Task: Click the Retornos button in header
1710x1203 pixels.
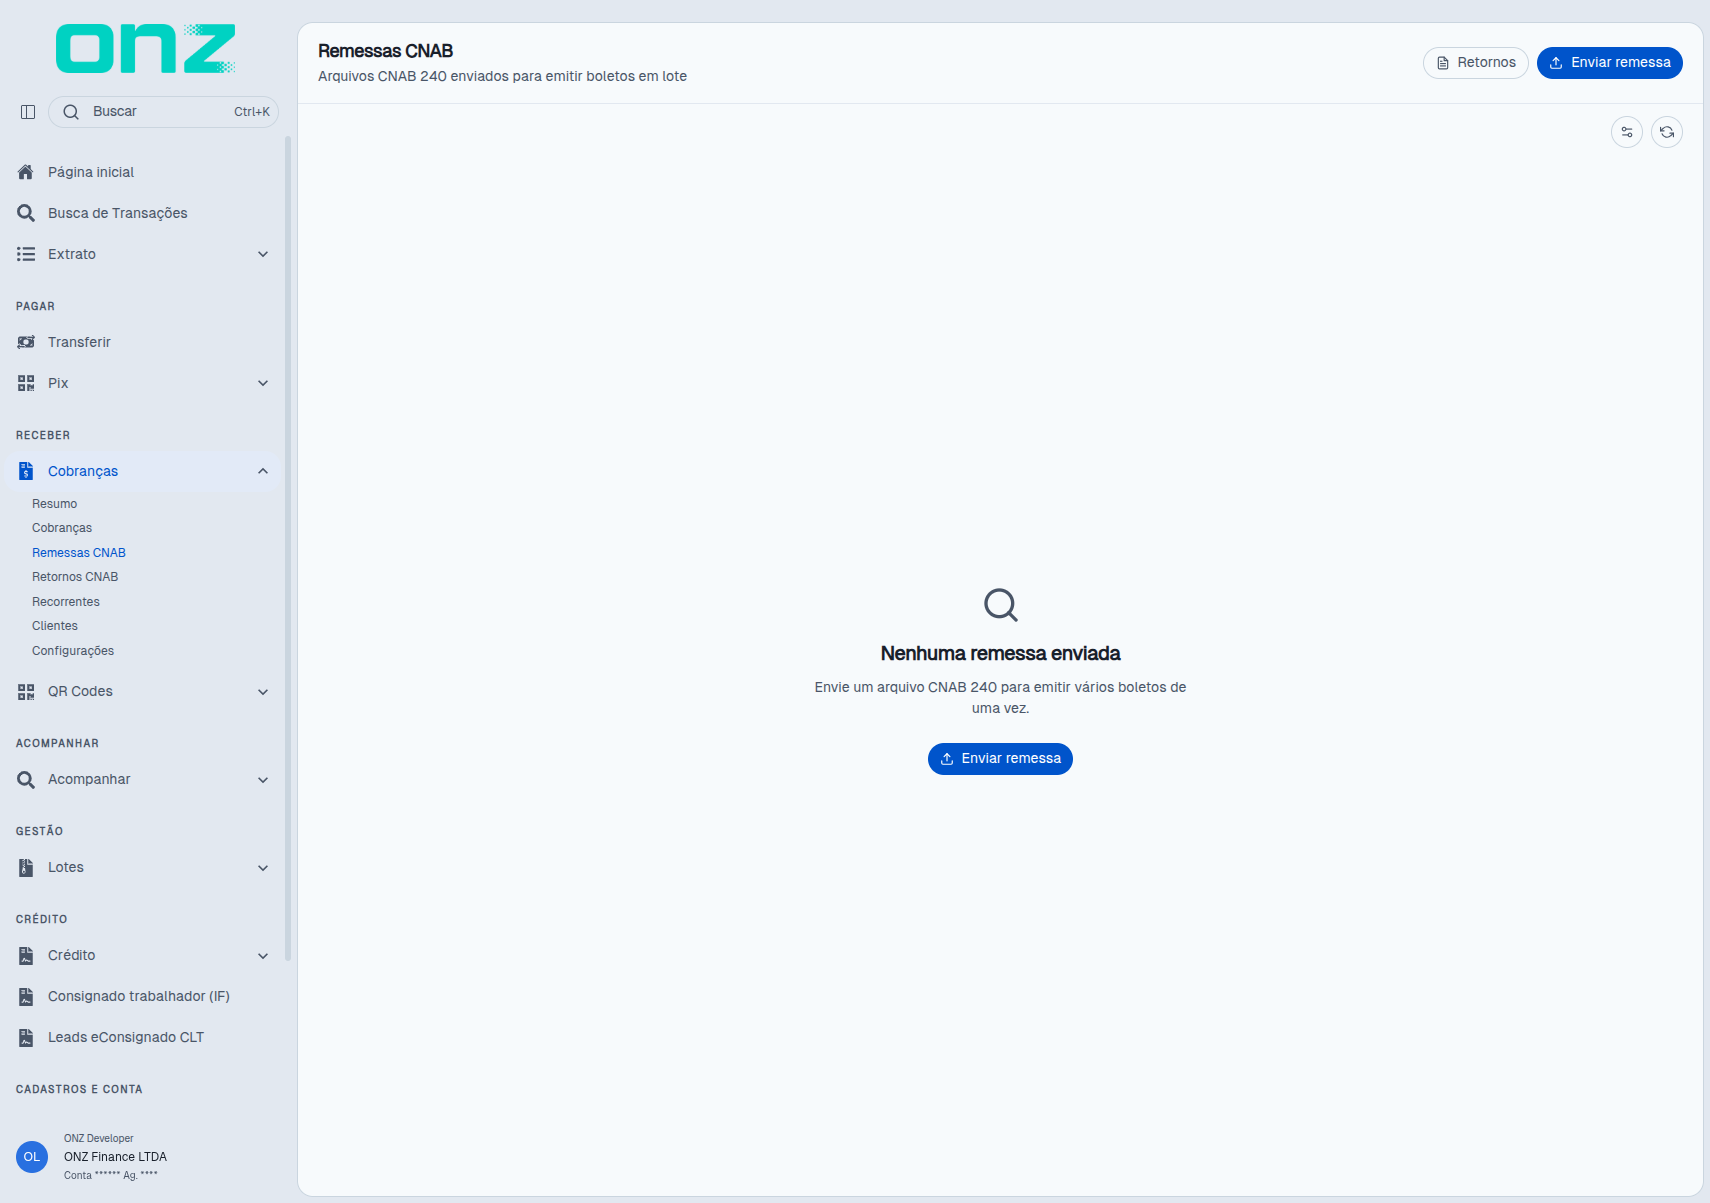Action: click(x=1476, y=63)
